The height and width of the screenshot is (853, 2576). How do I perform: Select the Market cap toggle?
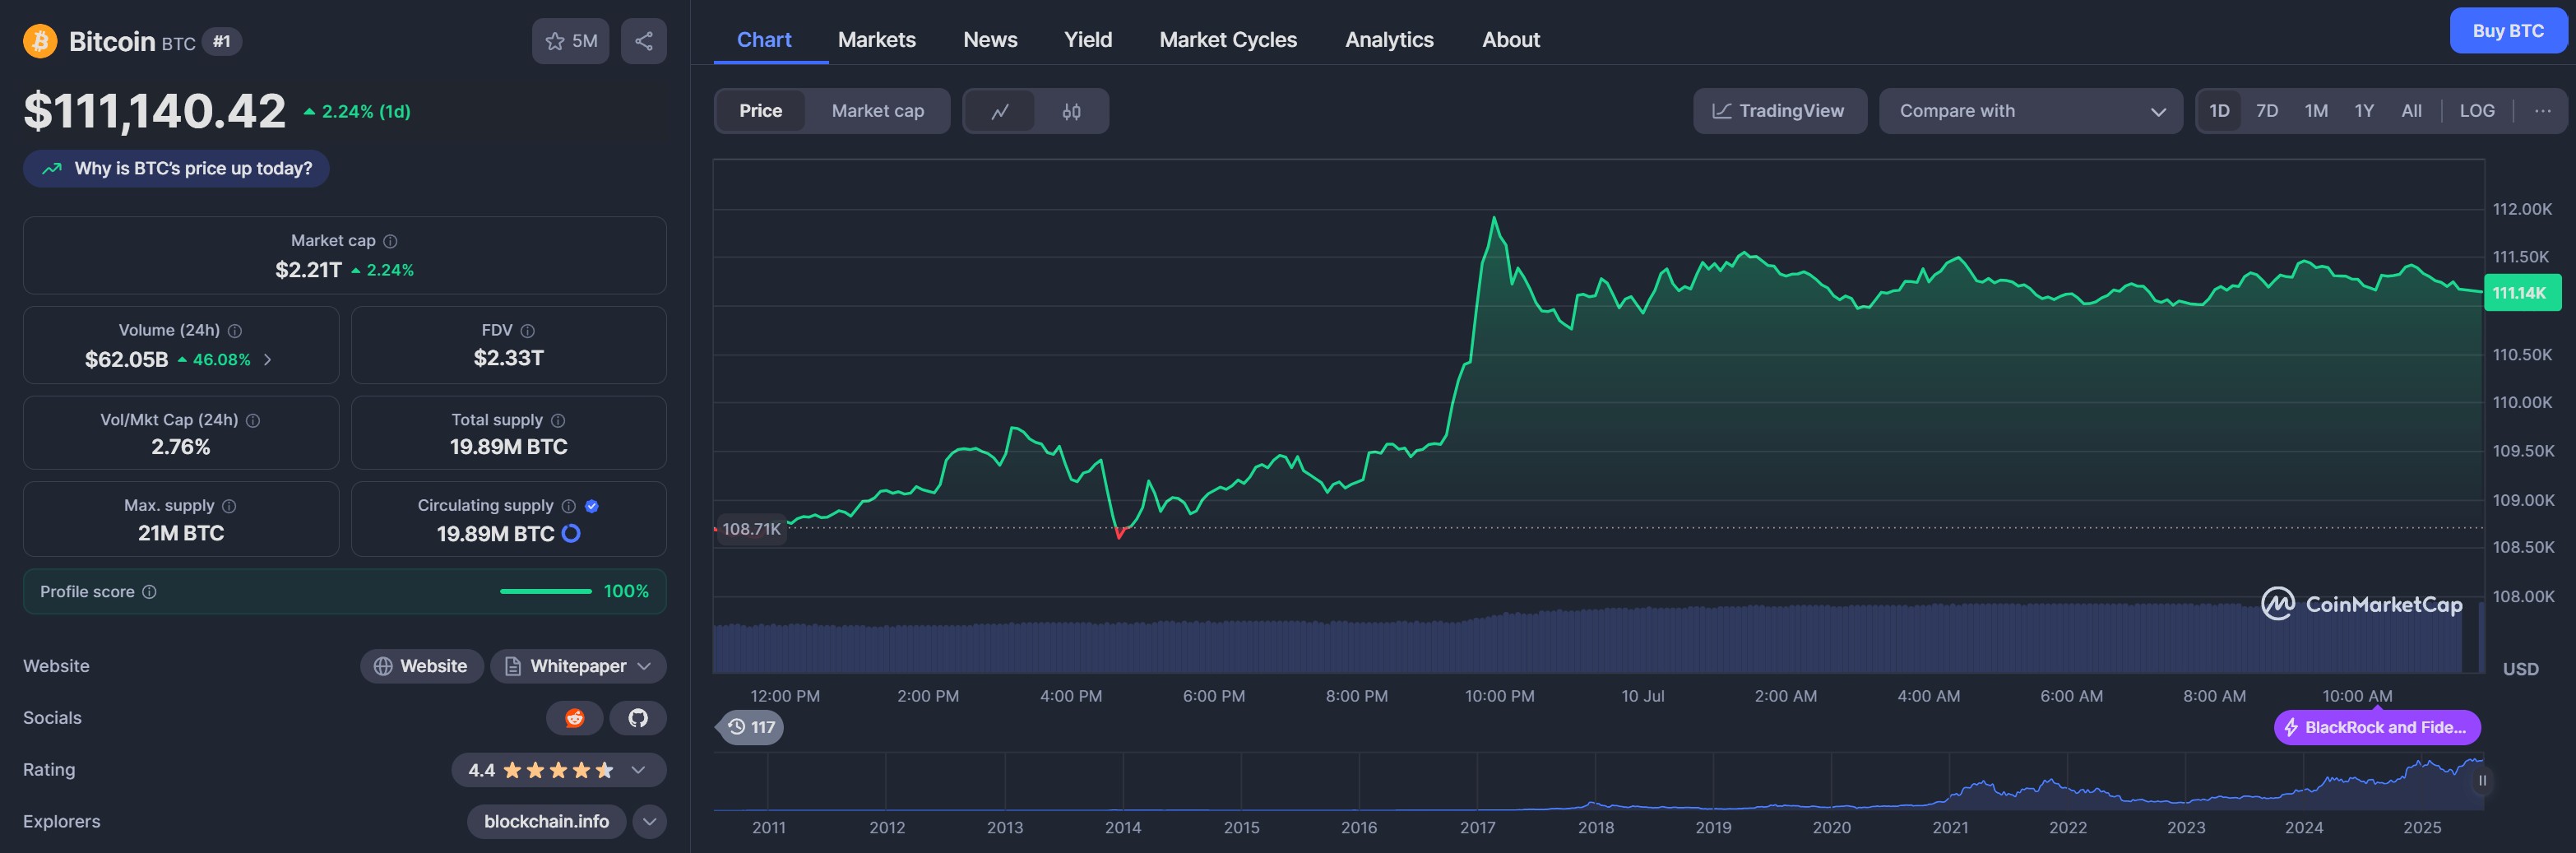pyautogui.click(x=878, y=111)
